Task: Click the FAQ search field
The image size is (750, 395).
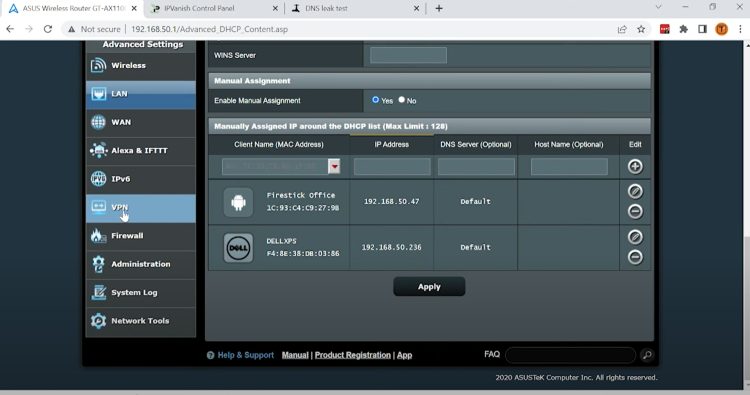Action: pos(571,355)
